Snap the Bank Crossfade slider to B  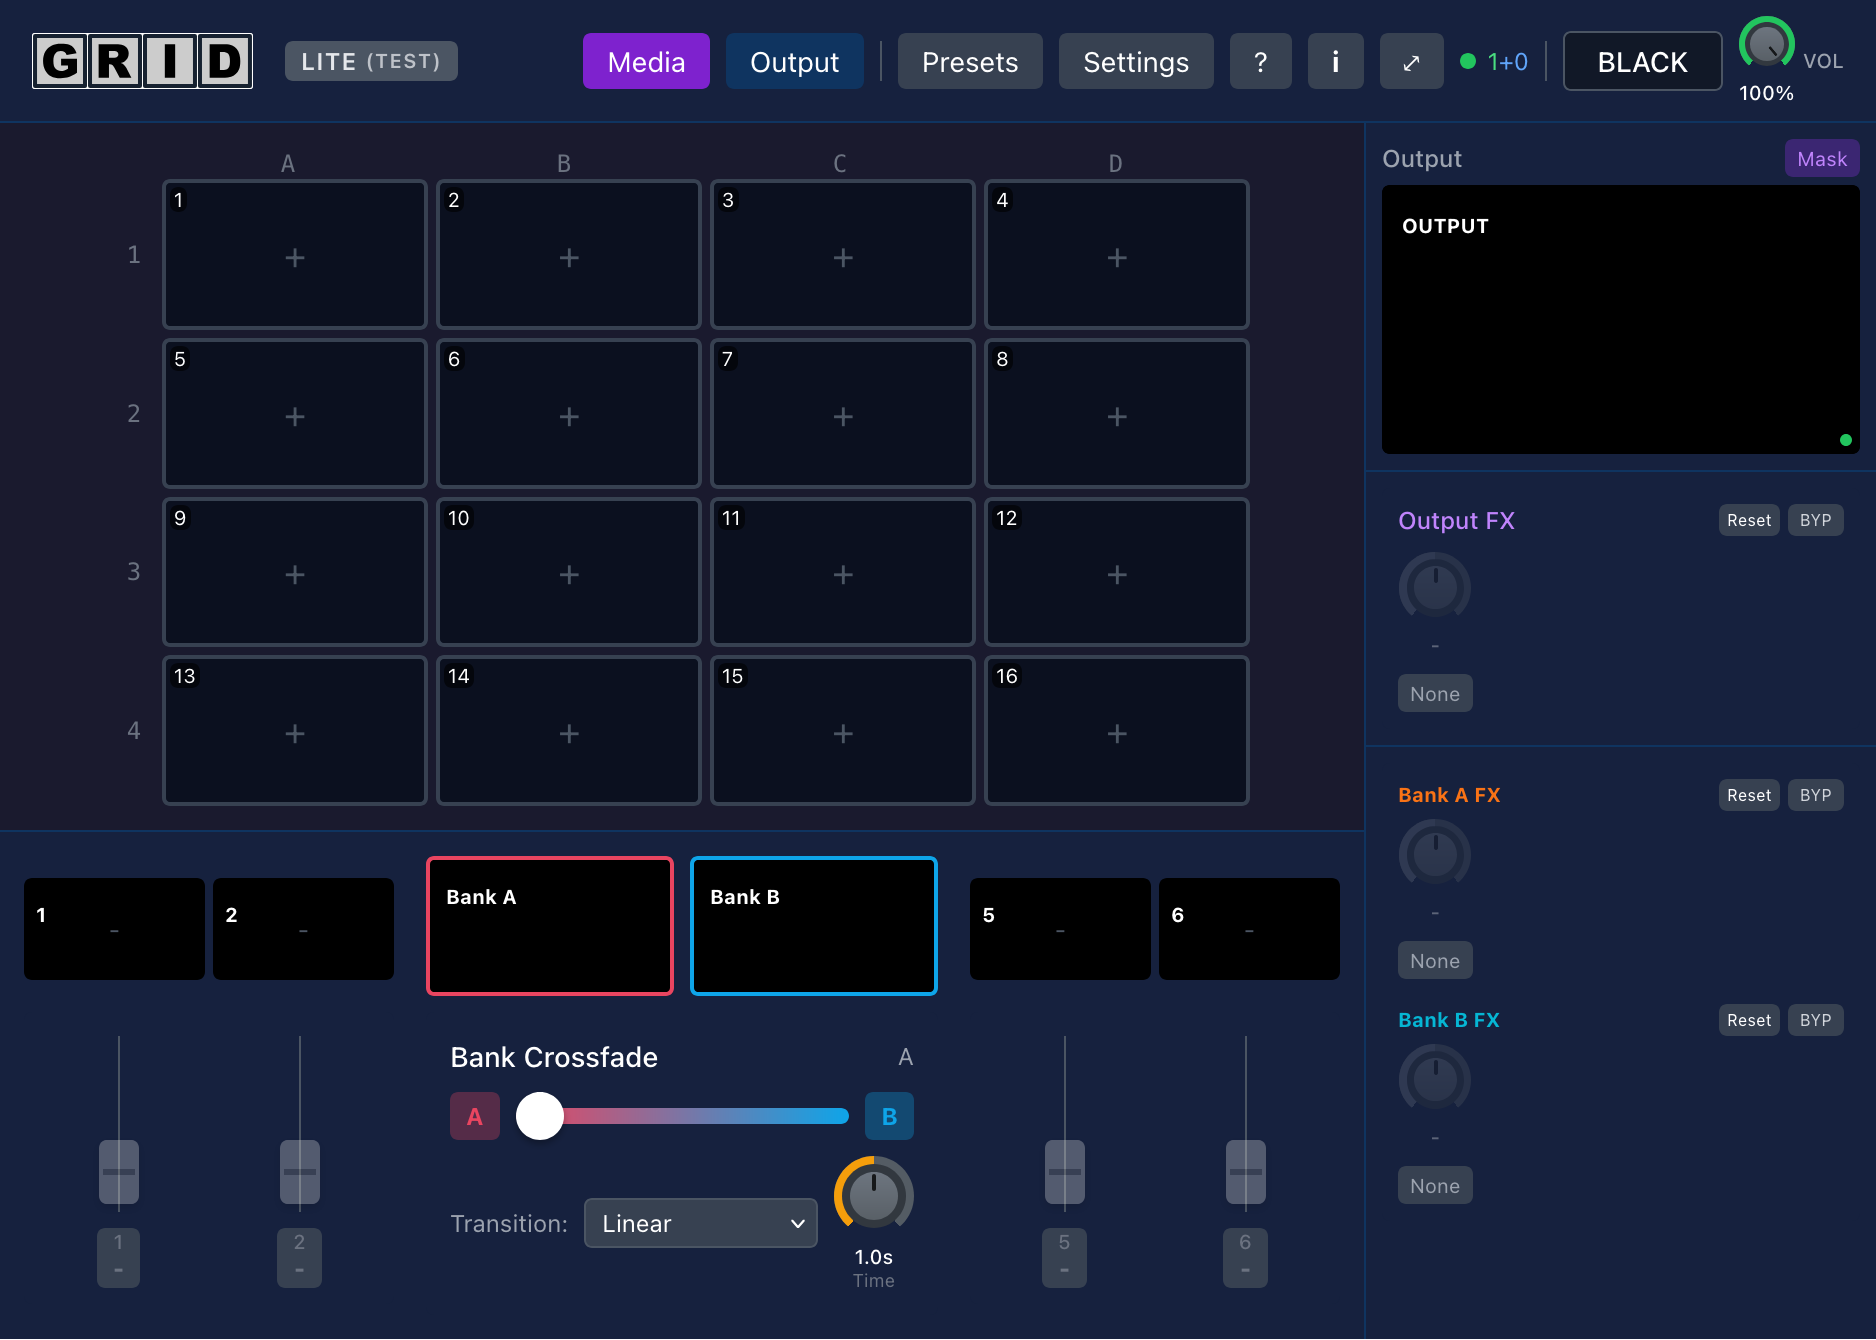pyautogui.click(x=889, y=1116)
